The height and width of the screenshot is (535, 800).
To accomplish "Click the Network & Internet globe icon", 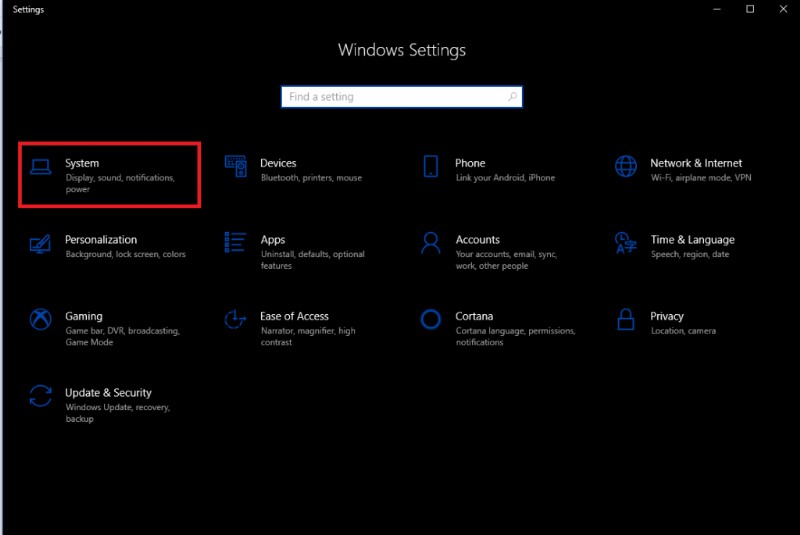I will pos(626,166).
